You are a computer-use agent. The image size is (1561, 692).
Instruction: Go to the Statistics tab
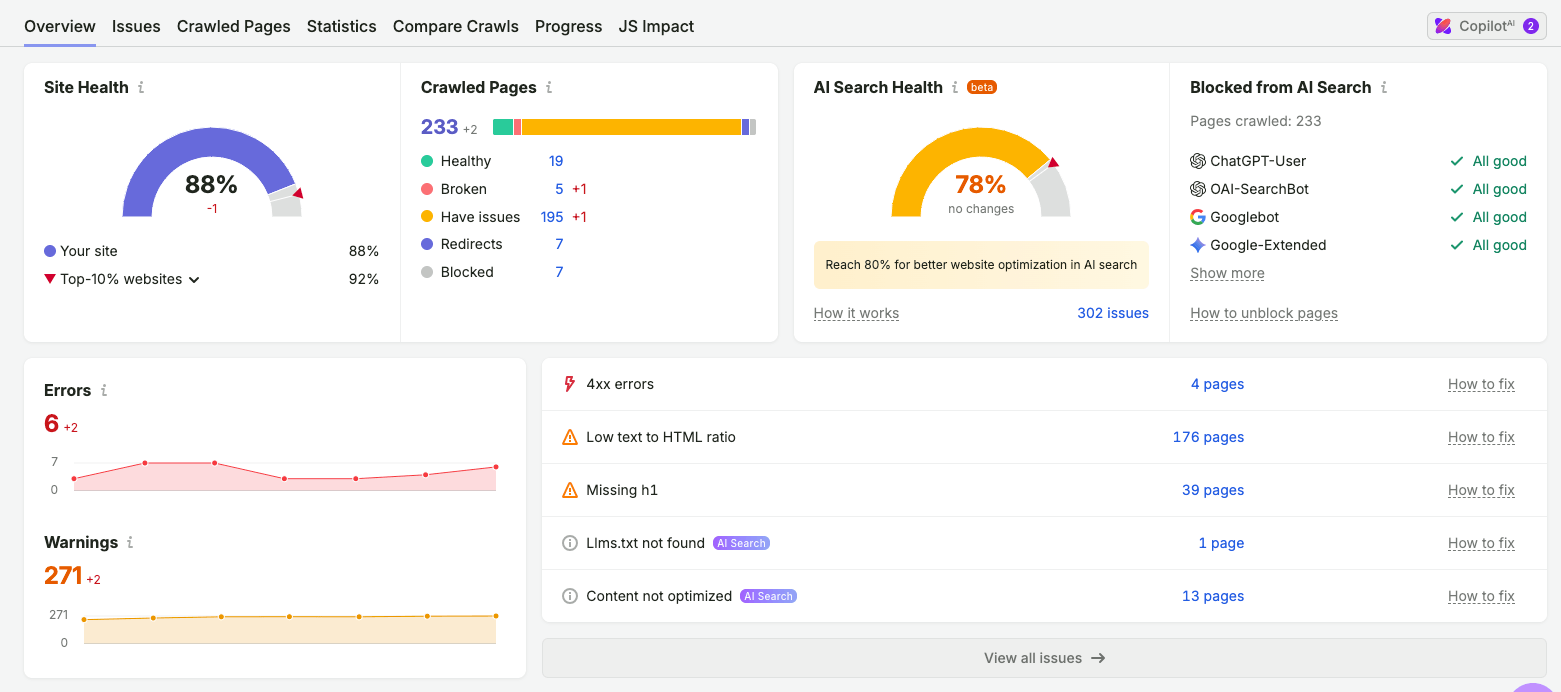point(342,26)
